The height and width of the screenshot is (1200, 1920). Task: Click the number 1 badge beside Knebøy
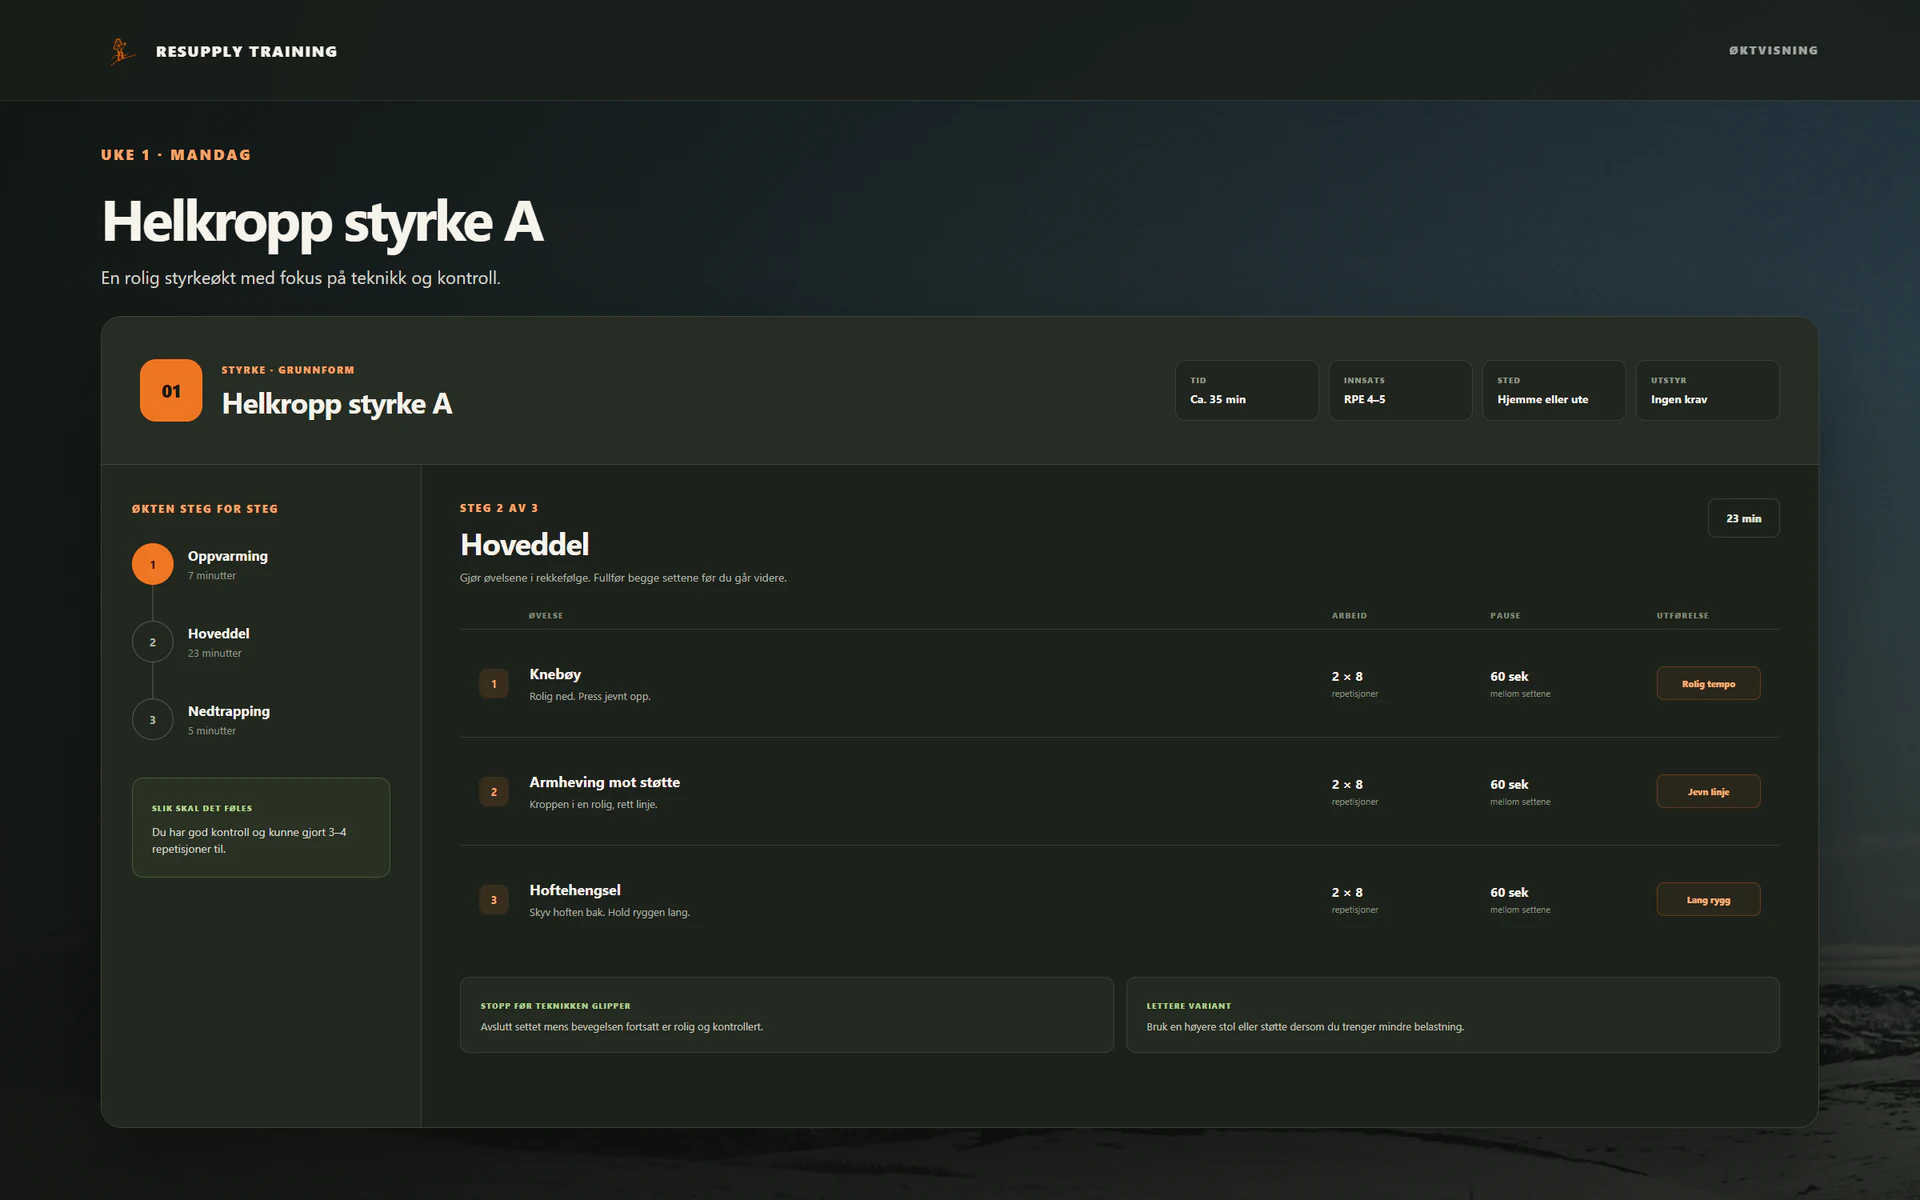click(494, 684)
